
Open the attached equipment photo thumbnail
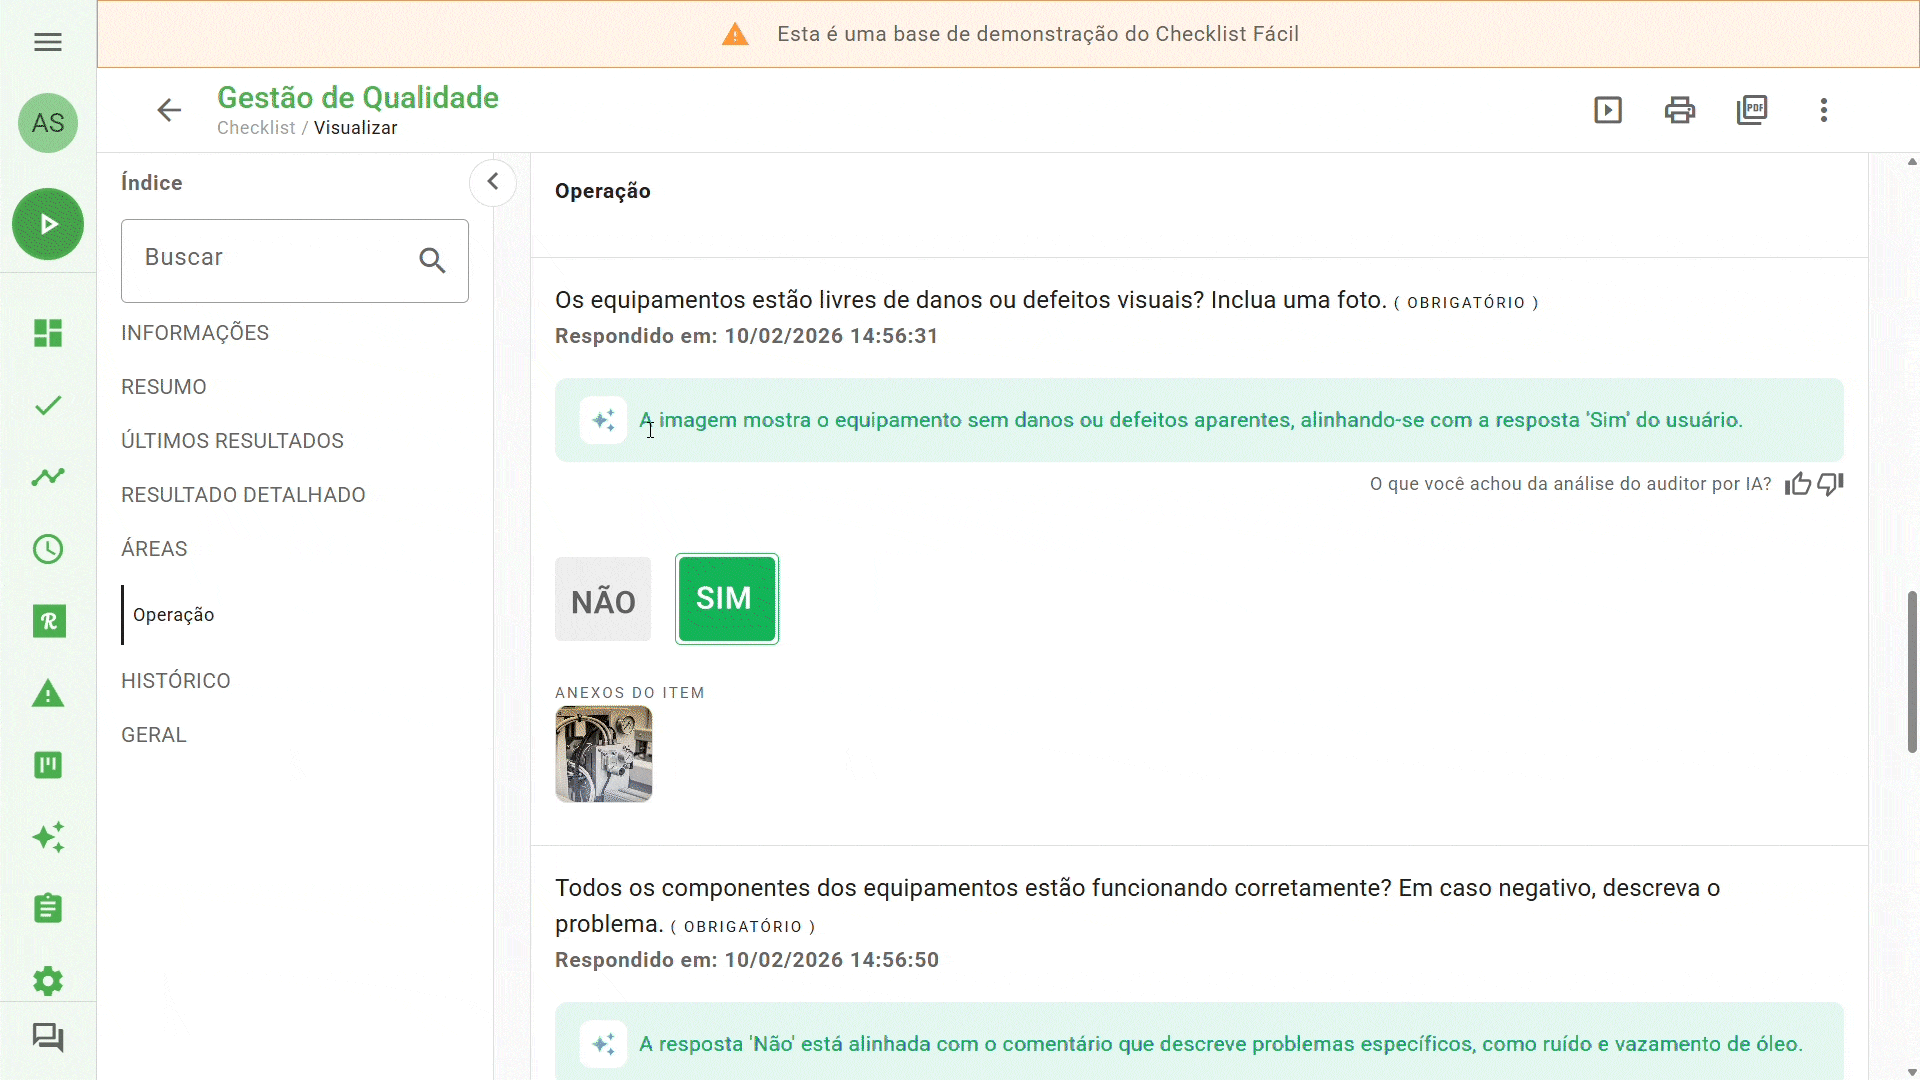604,754
